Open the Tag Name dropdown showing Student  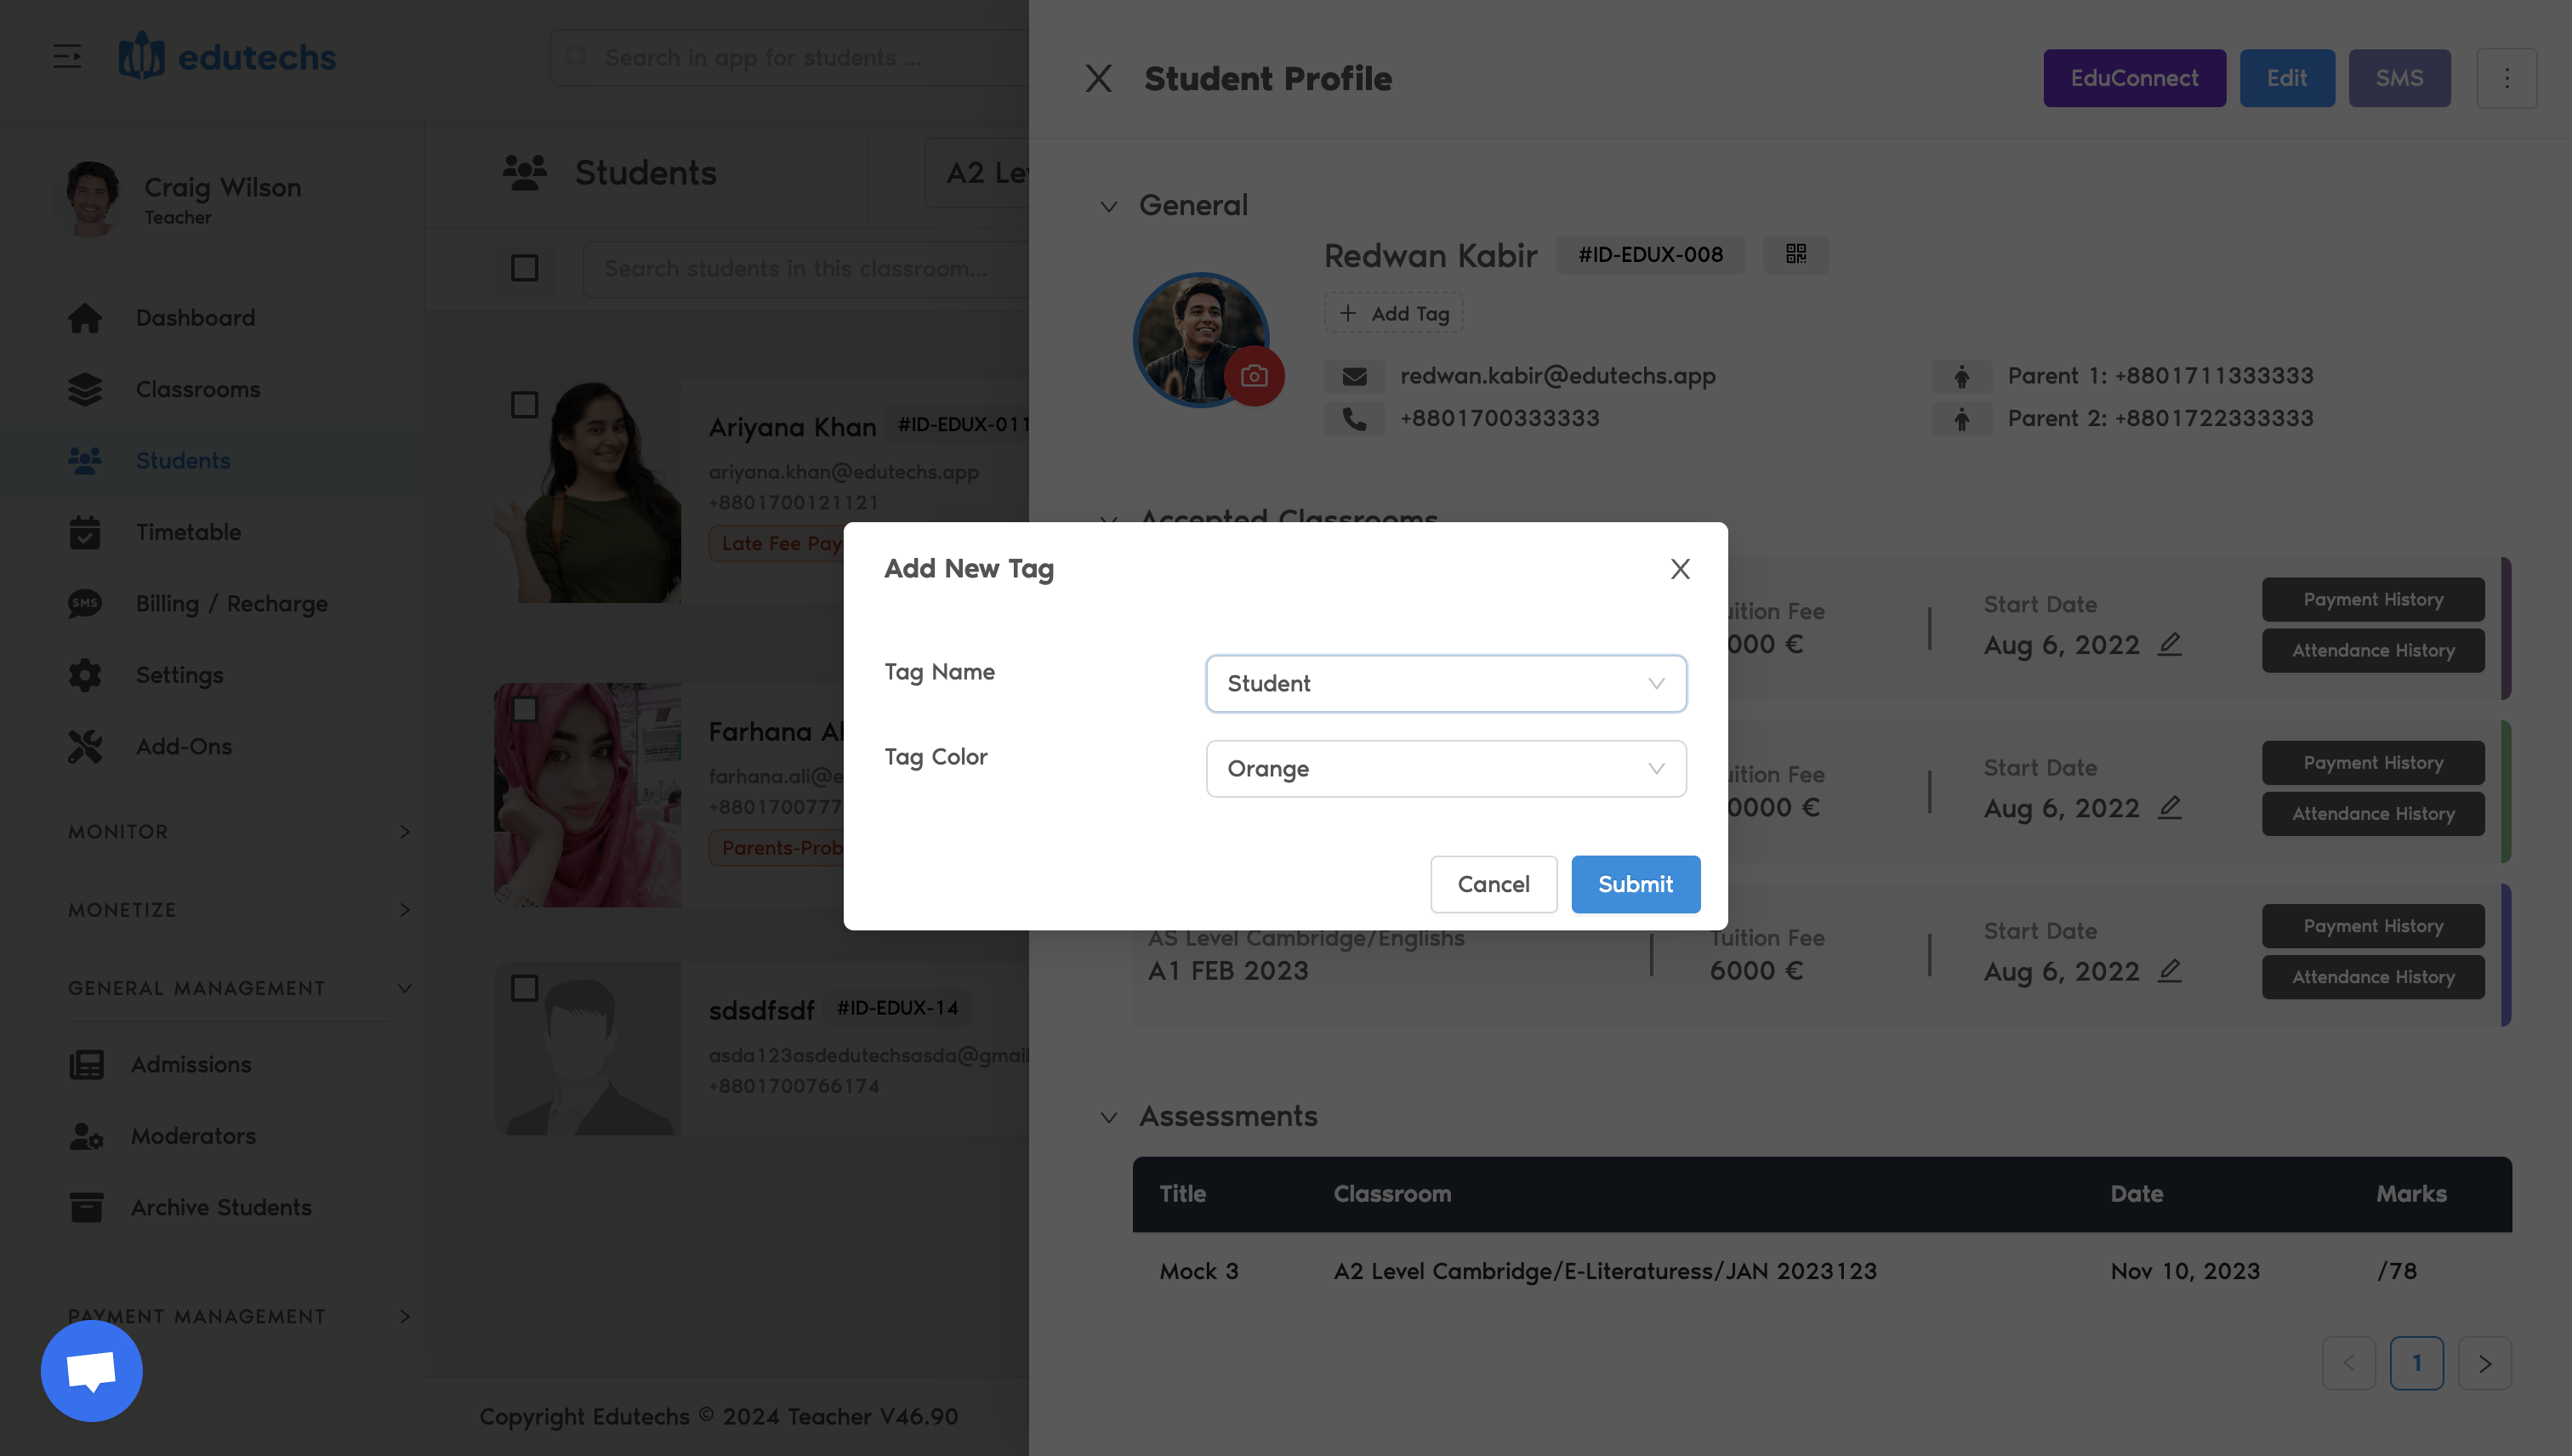pyautogui.click(x=1445, y=684)
